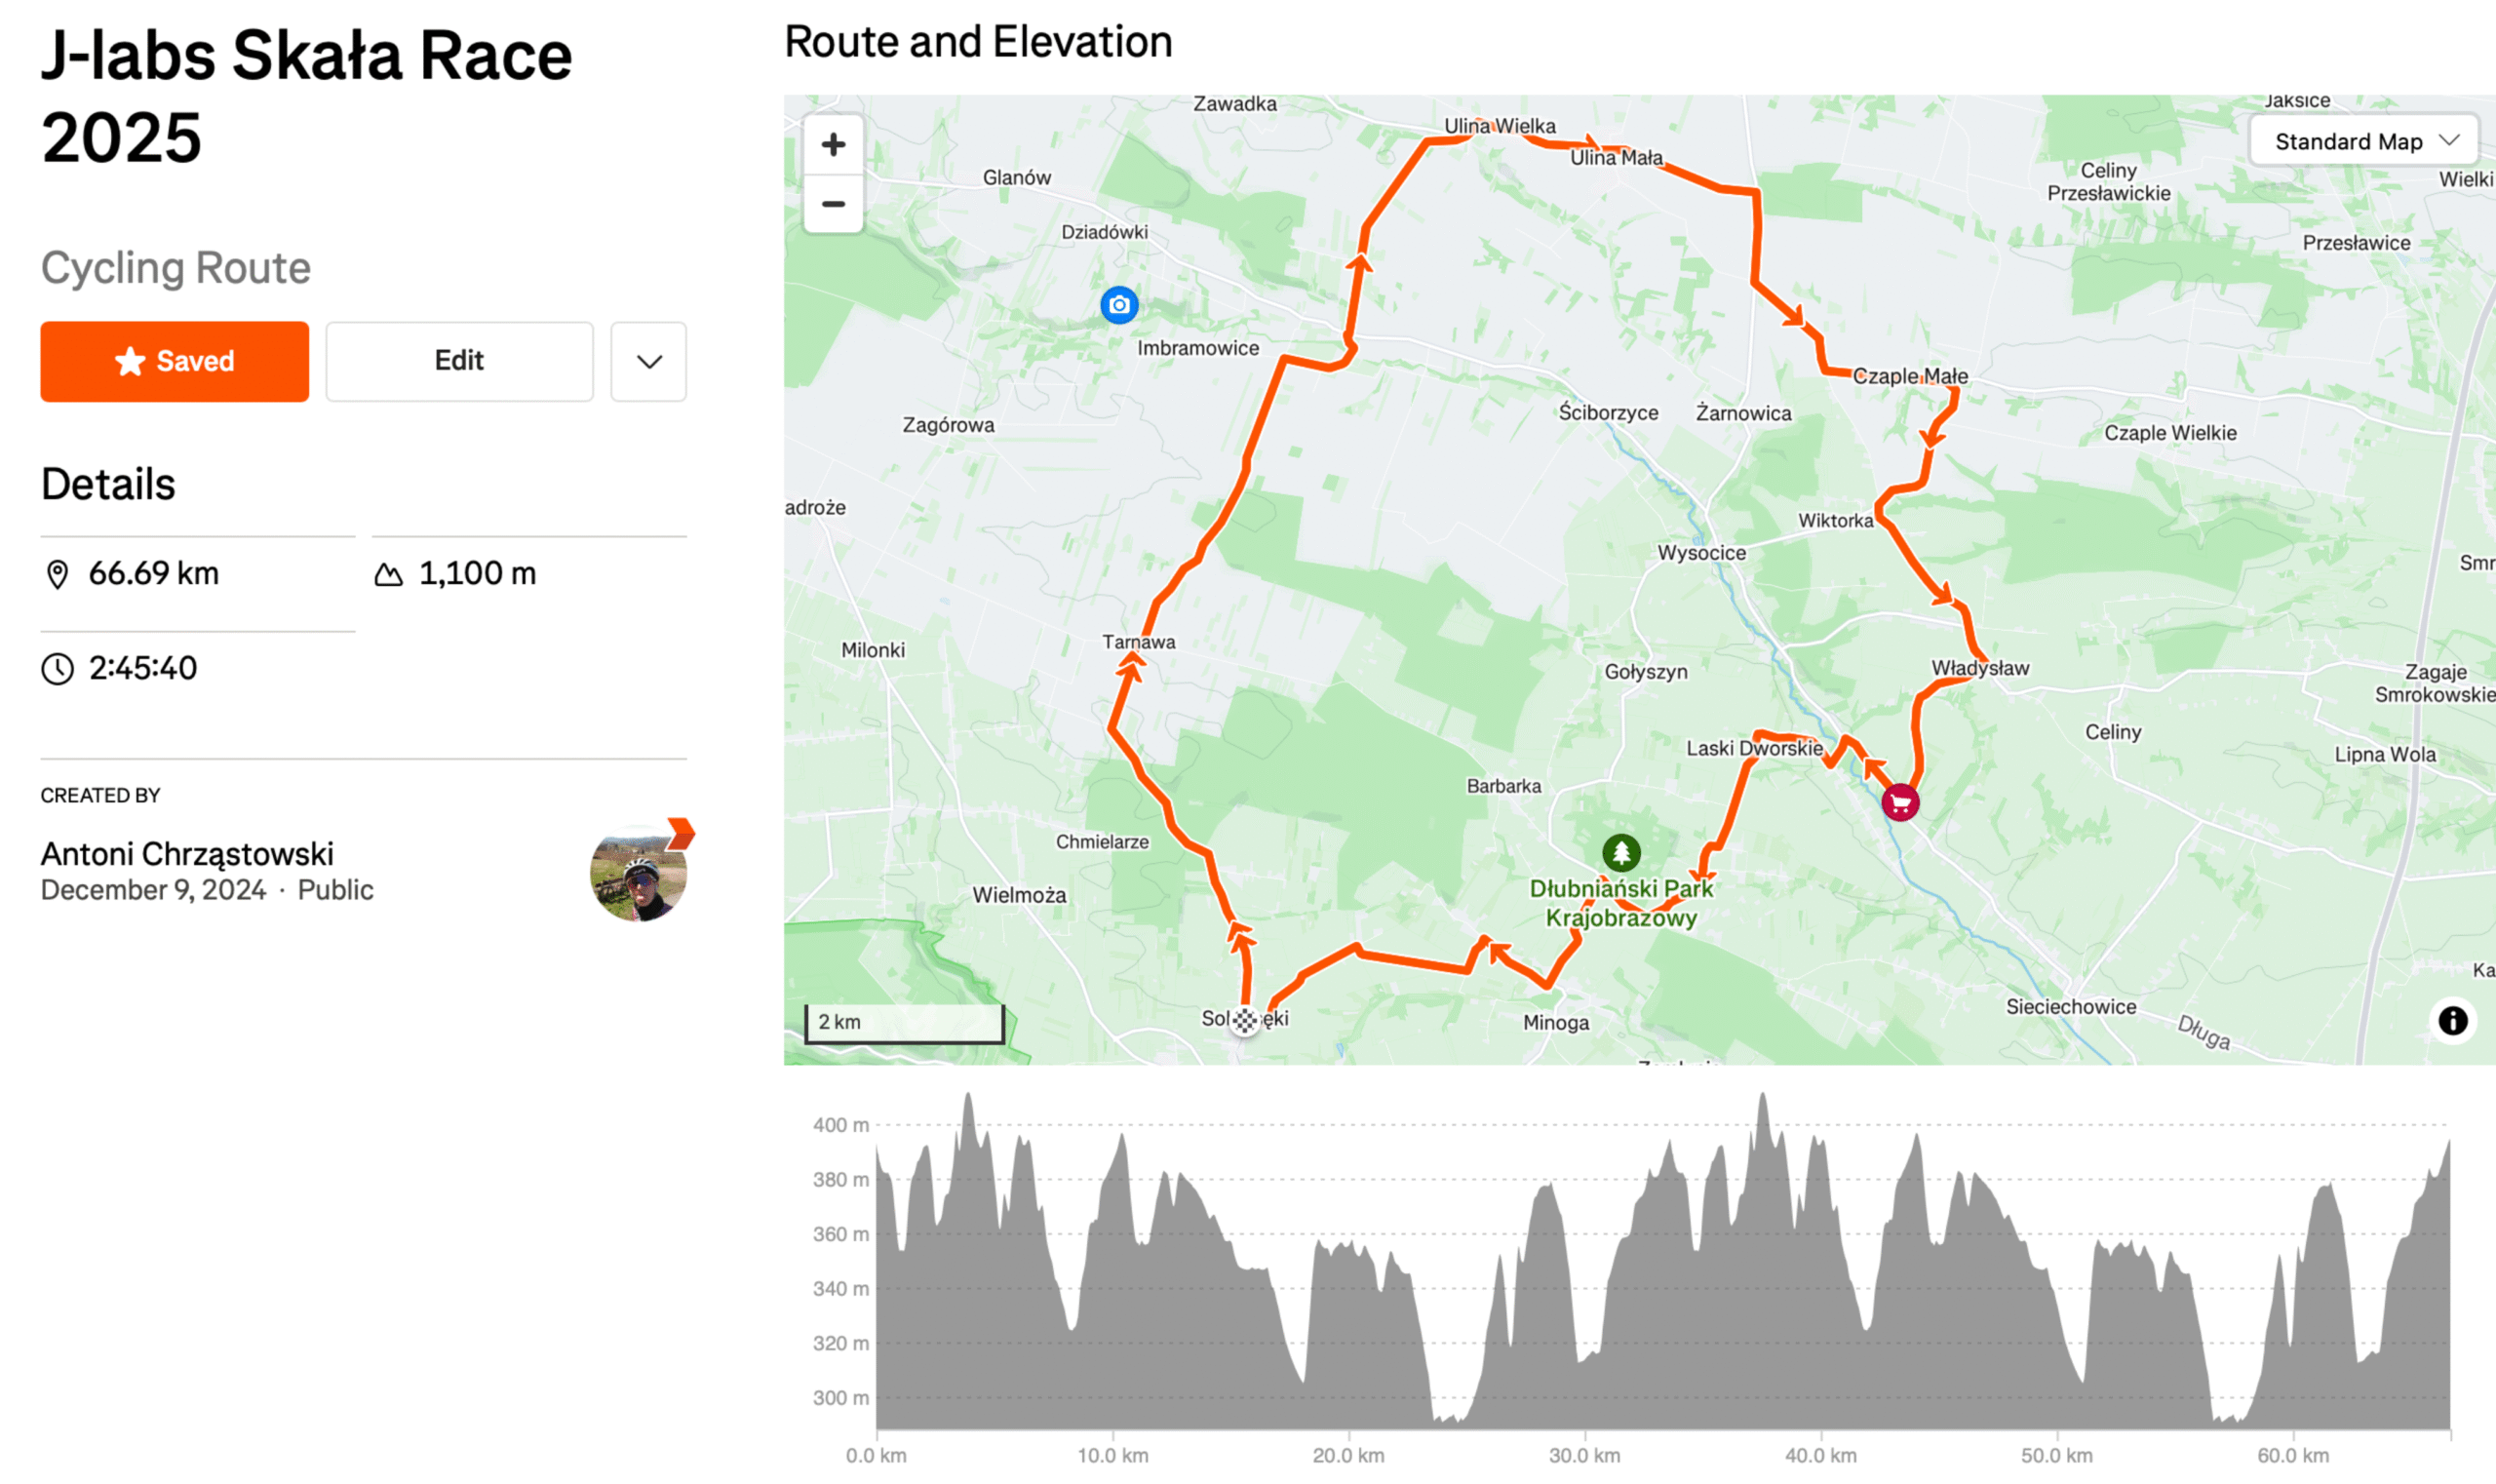Click the Edit route button
This screenshot has width=2496, height=1484.
coord(459,361)
